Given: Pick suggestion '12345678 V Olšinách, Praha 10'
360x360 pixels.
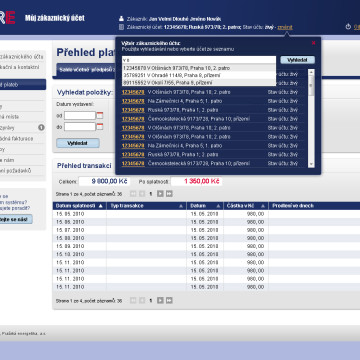Looking at the screenshot, I should coord(199,68).
